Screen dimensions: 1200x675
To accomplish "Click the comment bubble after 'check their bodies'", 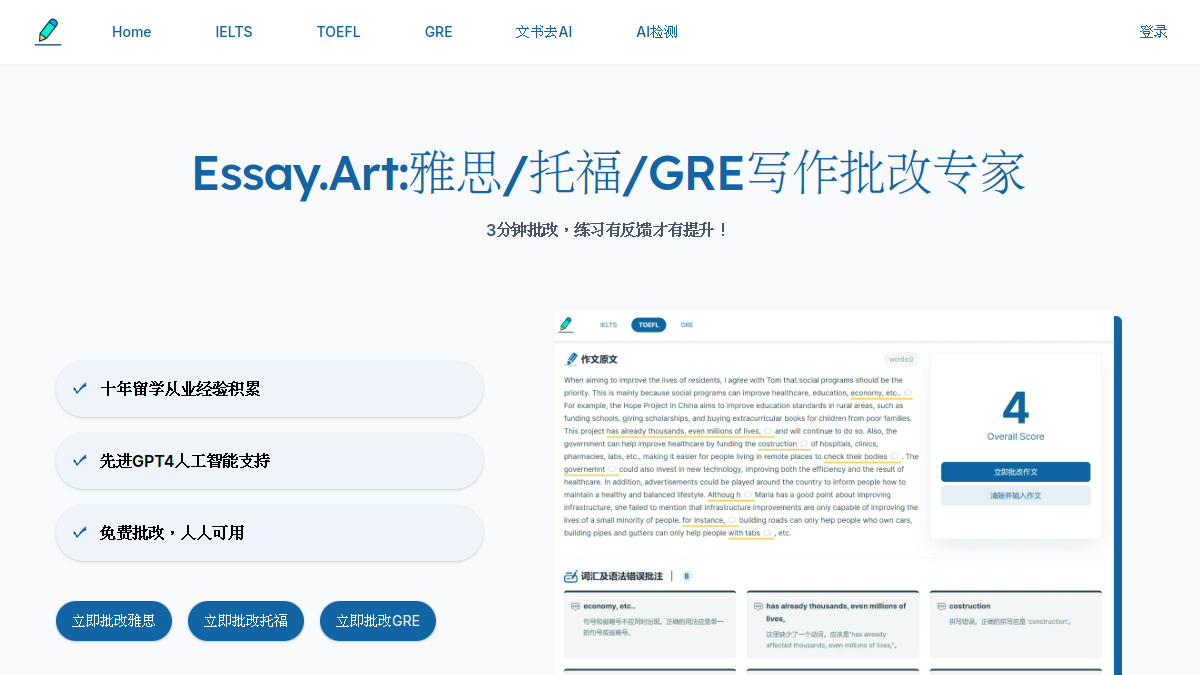I will (x=895, y=457).
